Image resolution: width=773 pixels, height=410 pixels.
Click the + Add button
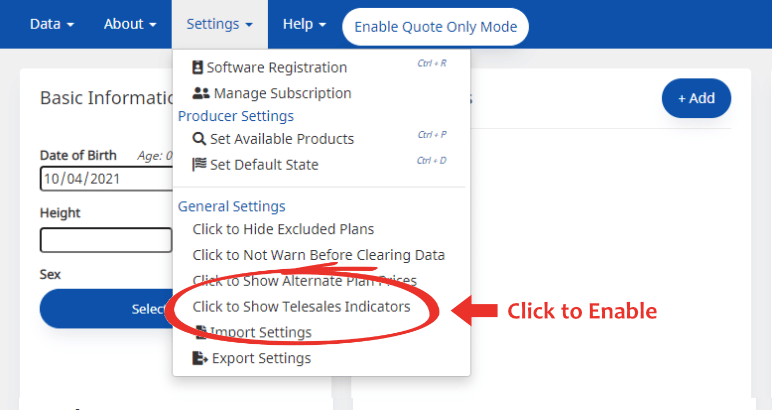696,98
